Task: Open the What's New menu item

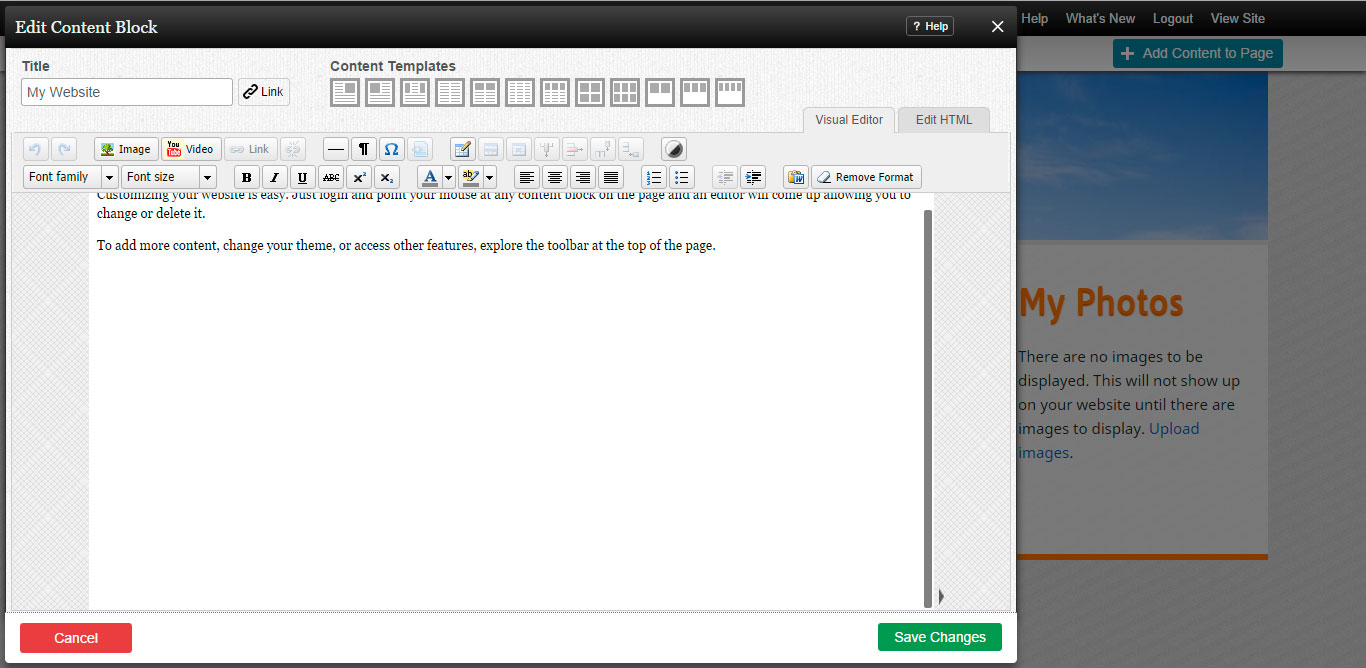Action: tap(1100, 18)
